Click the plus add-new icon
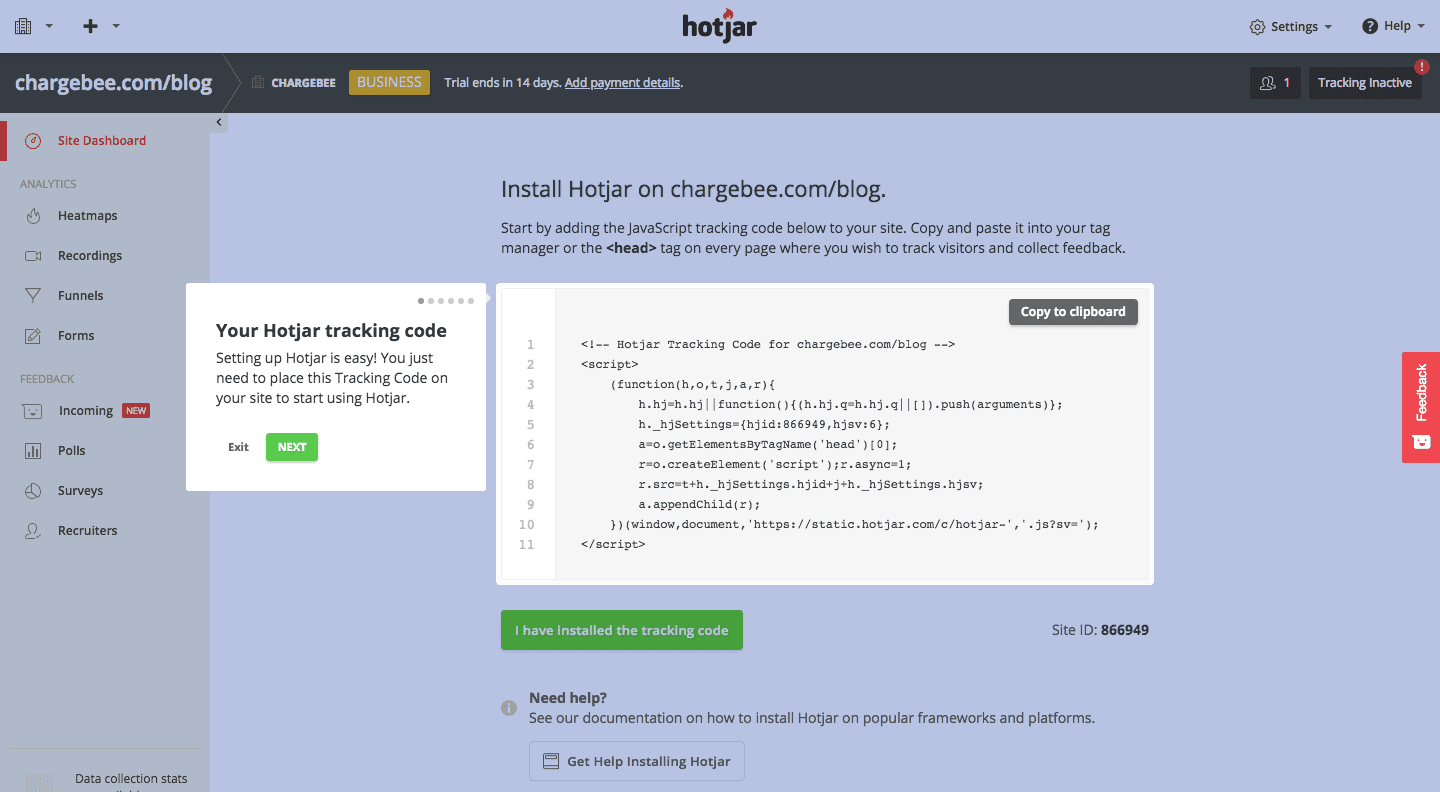 point(90,26)
